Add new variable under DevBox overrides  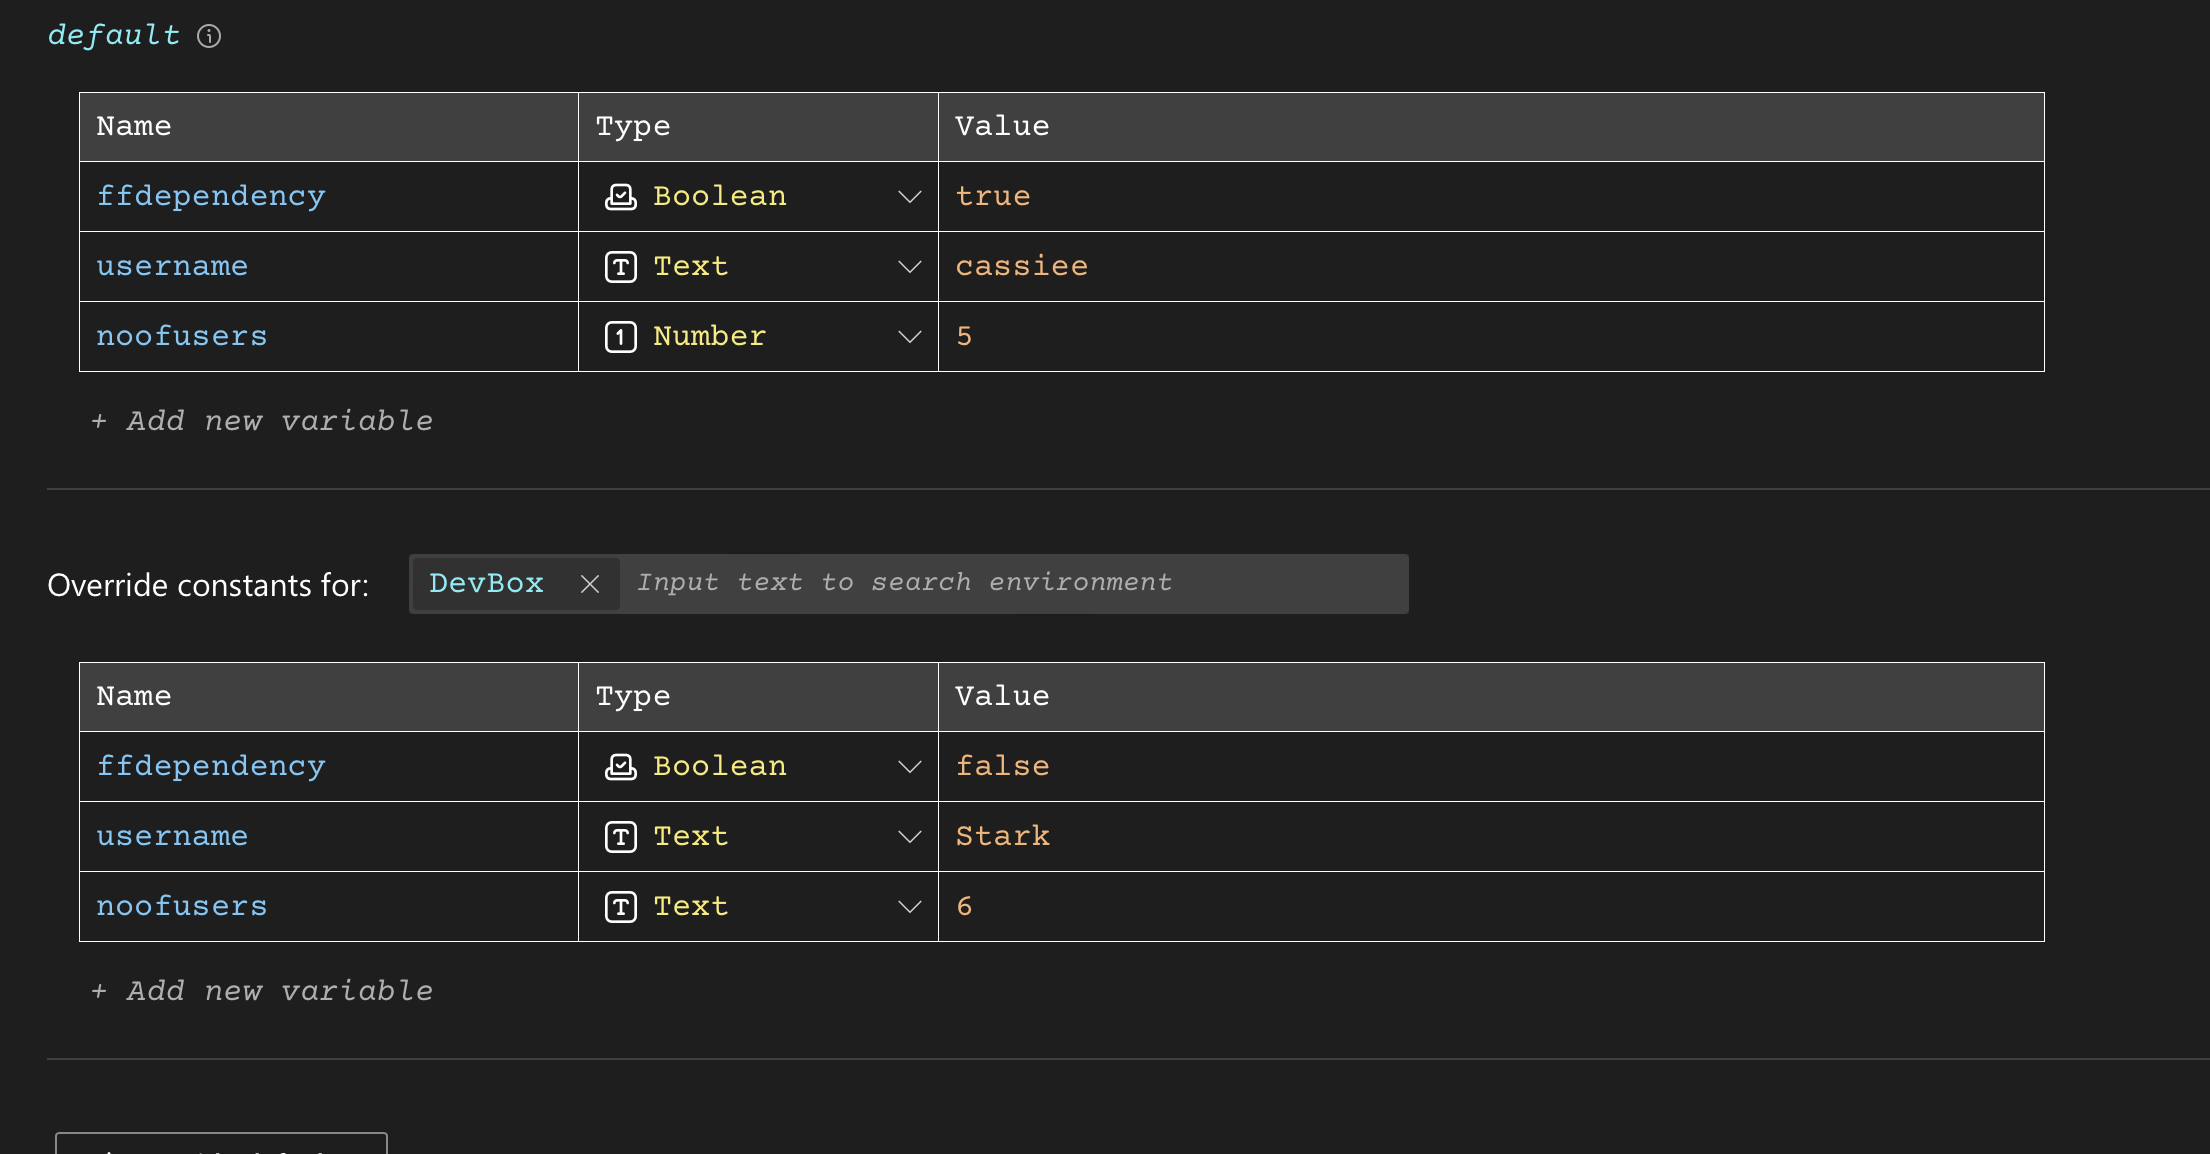262,991
